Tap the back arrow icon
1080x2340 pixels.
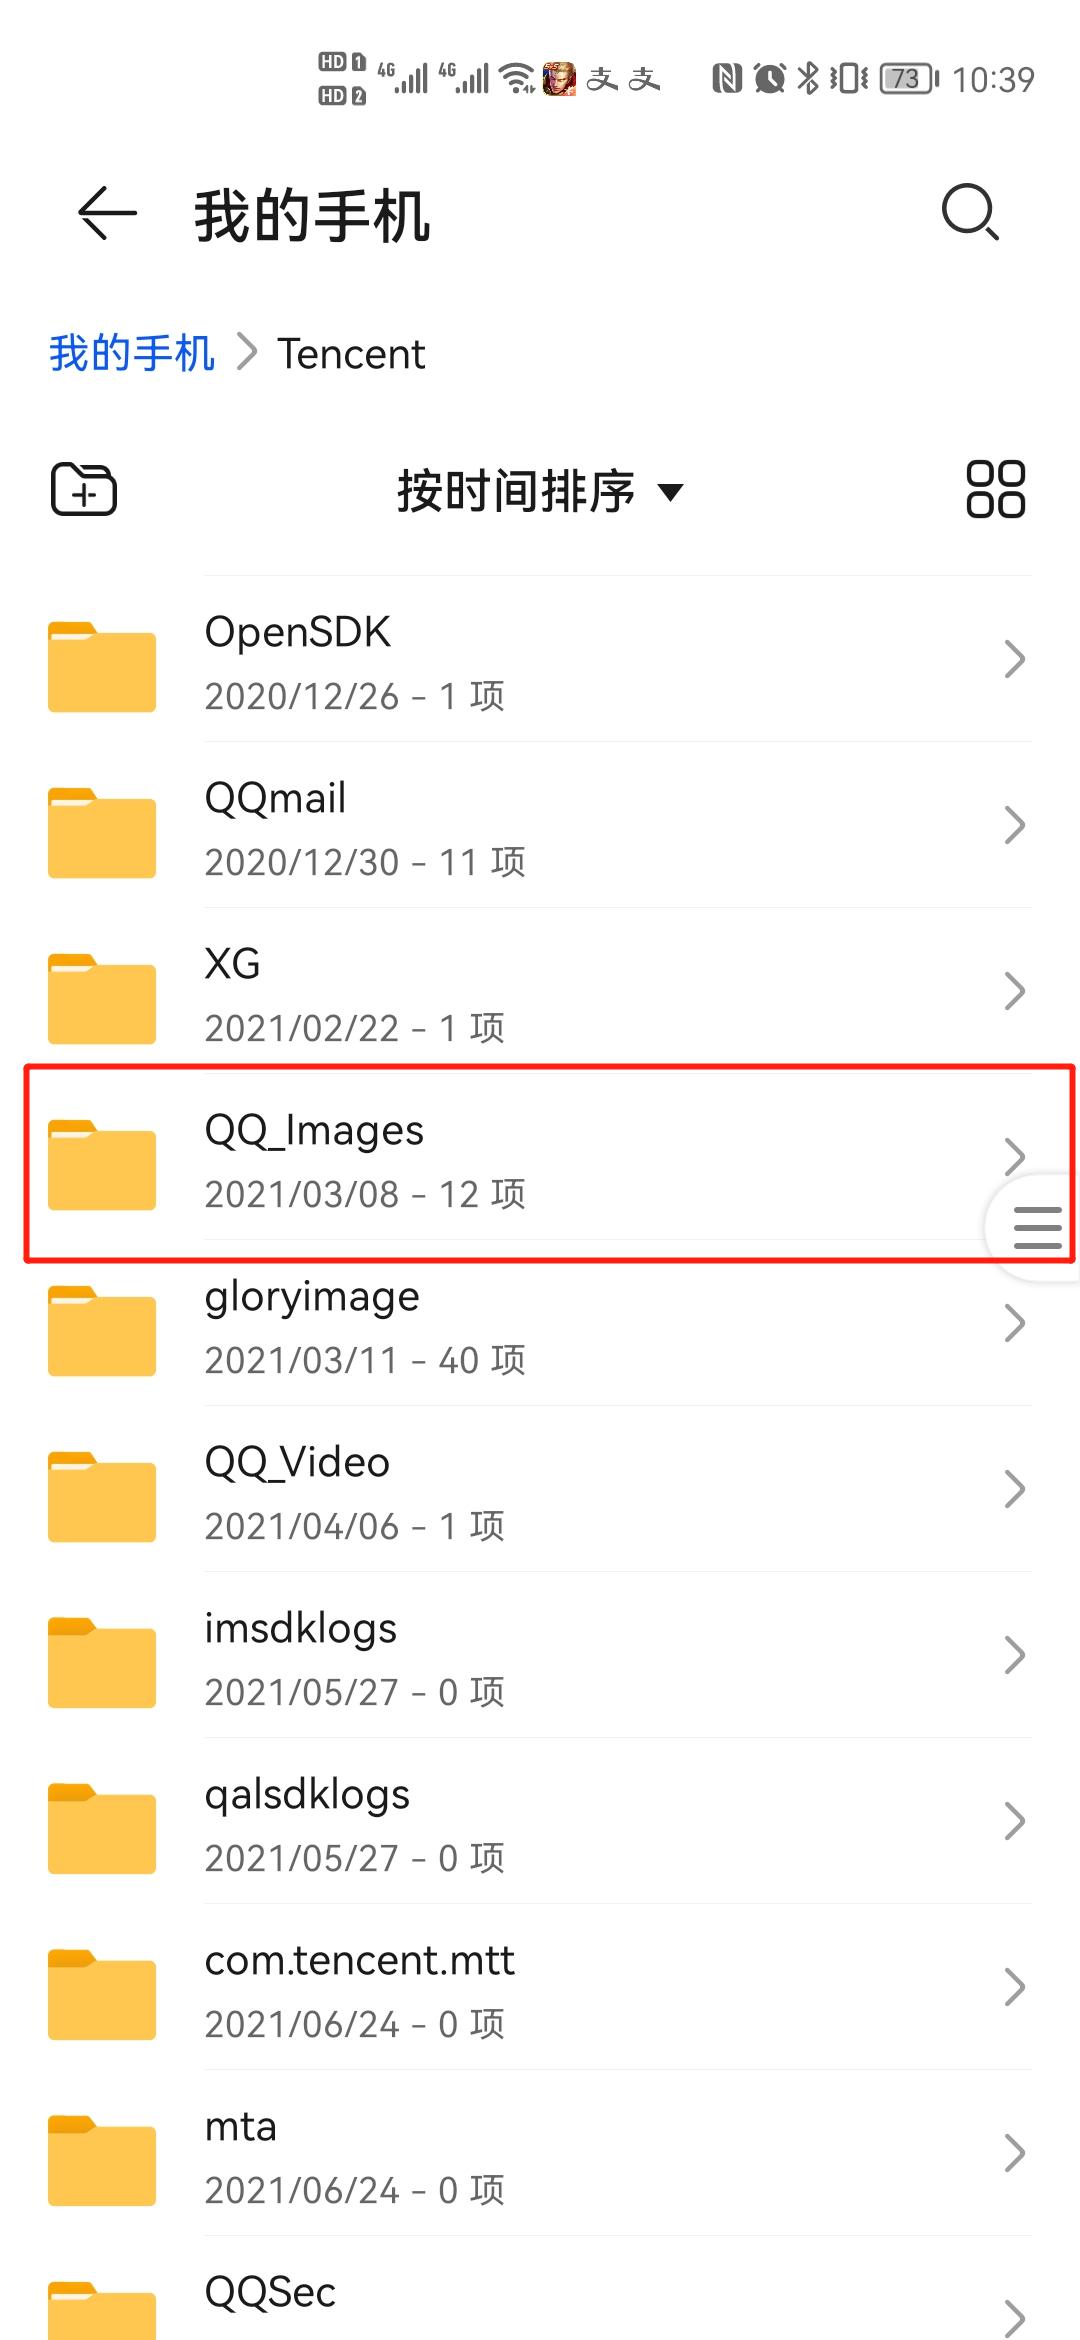coord(107,213)
